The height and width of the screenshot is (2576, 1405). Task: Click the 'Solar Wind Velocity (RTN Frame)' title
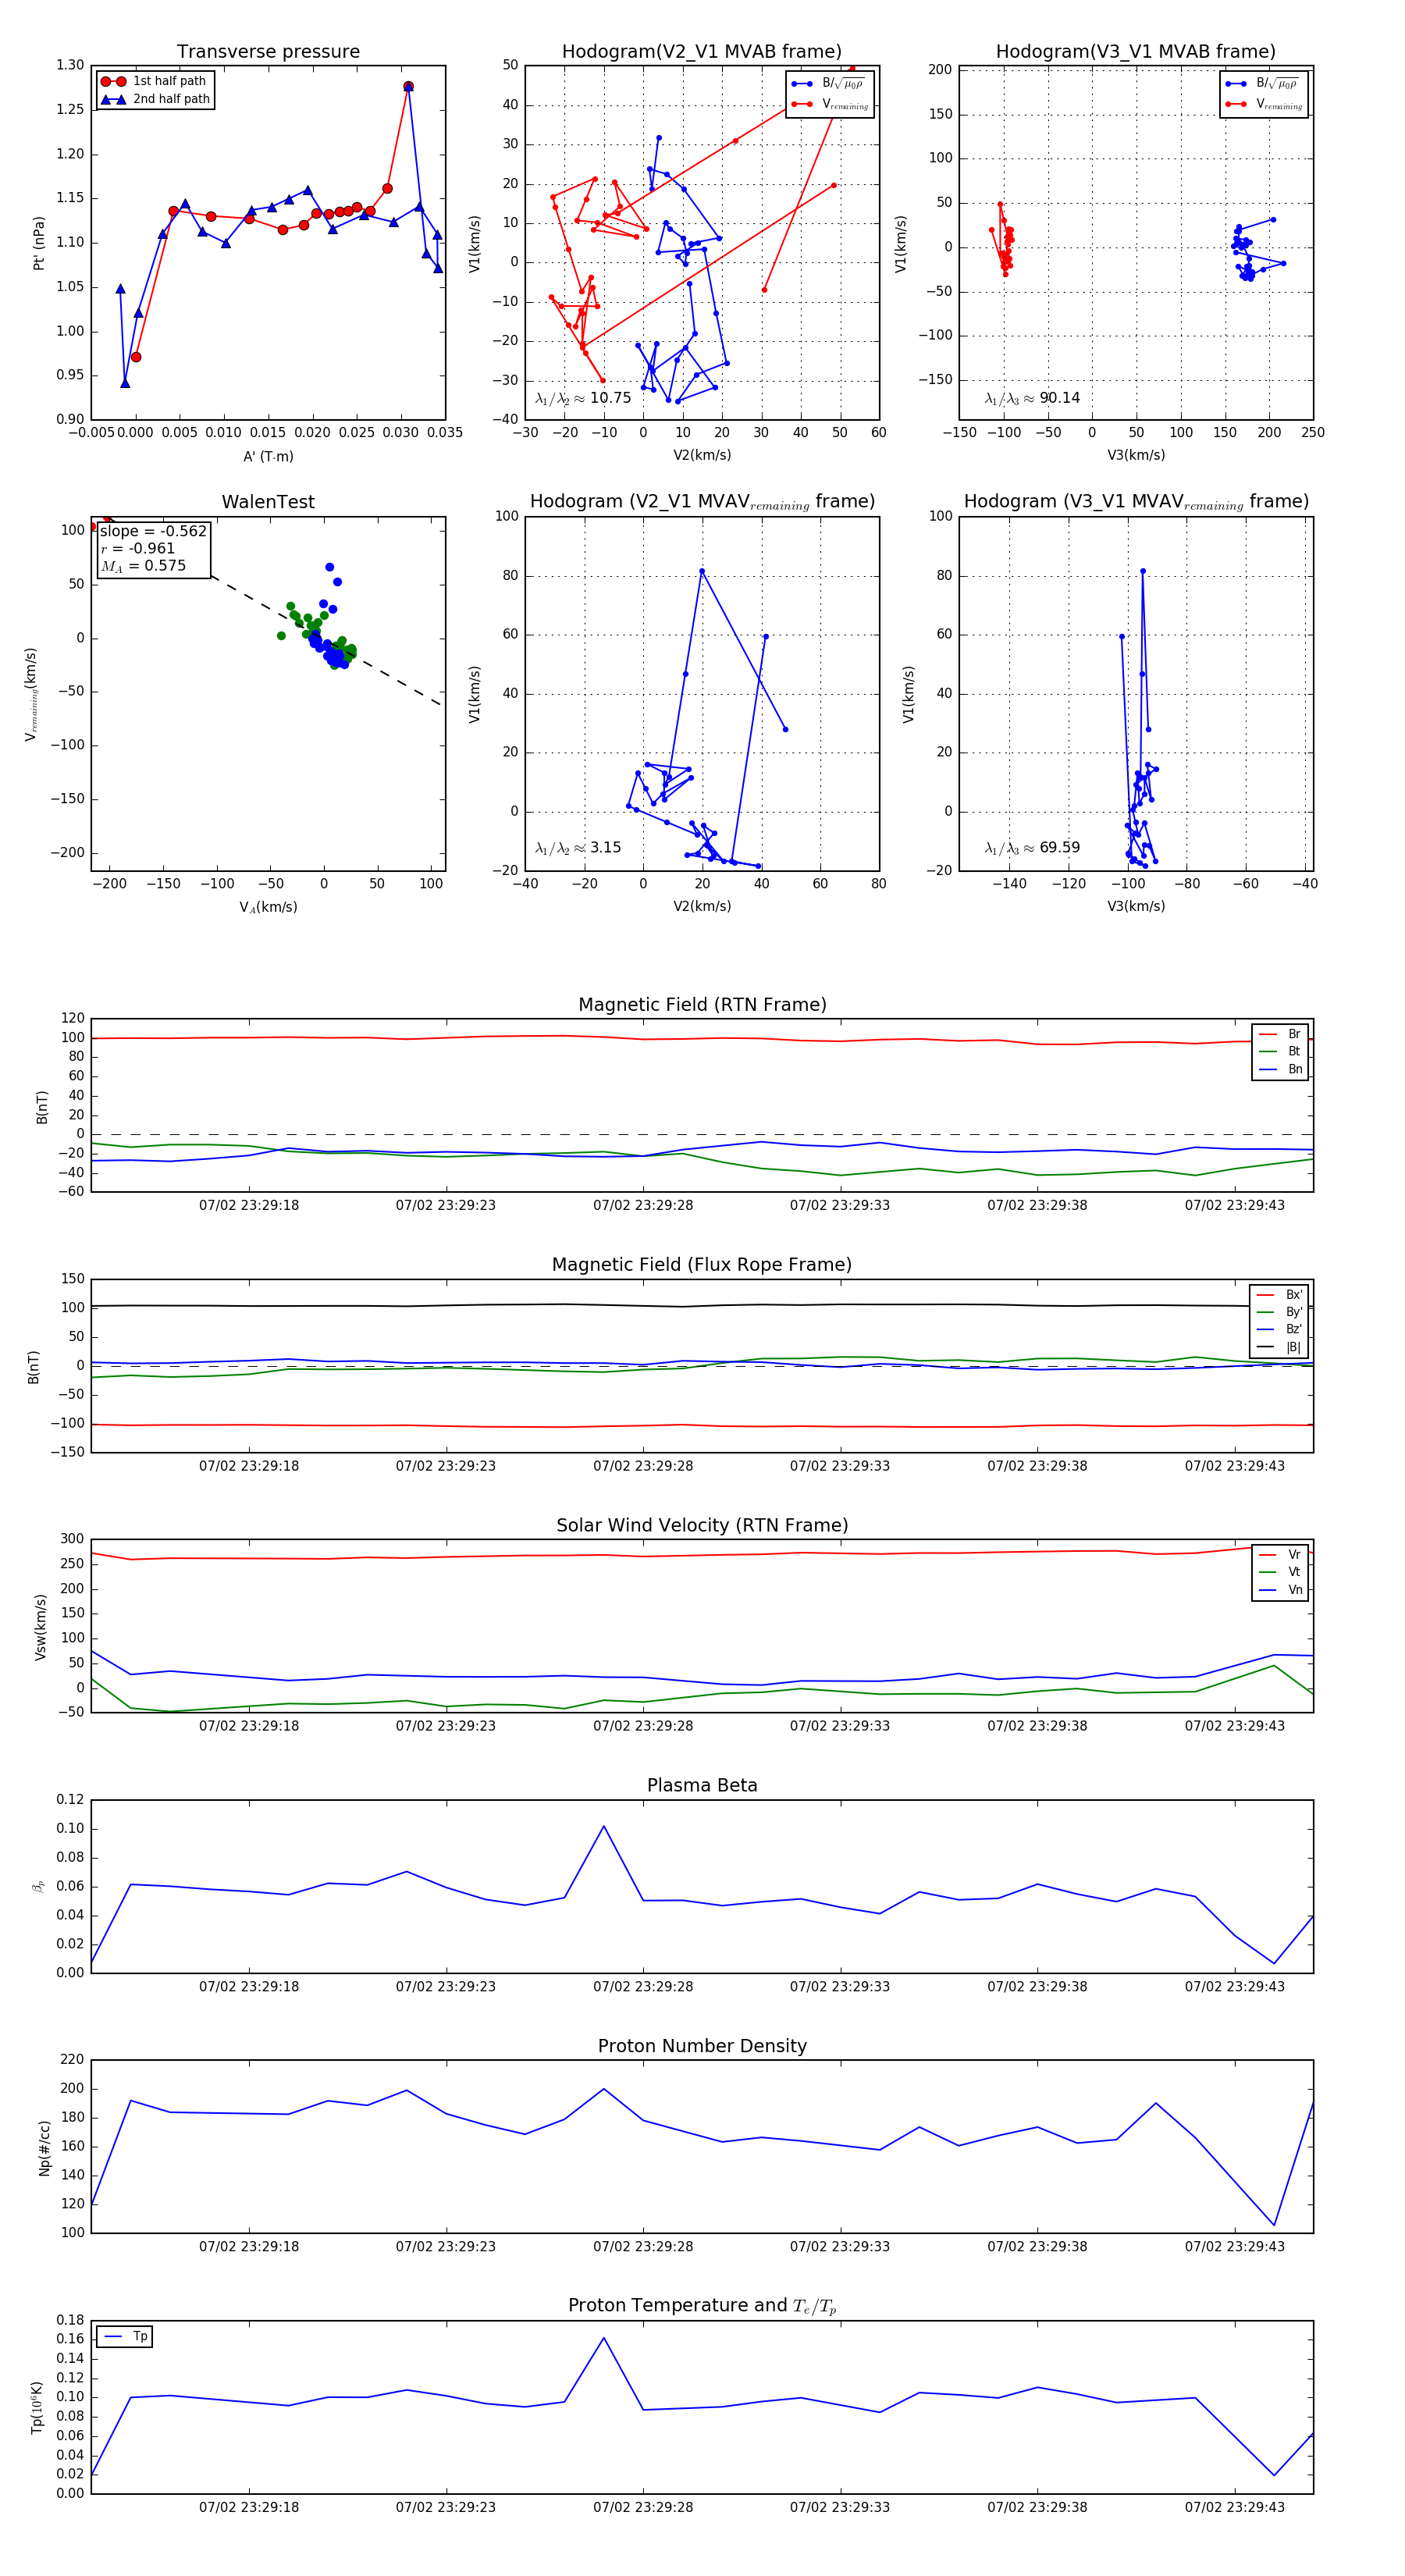pyautogui.click(x=702, y=1525)
